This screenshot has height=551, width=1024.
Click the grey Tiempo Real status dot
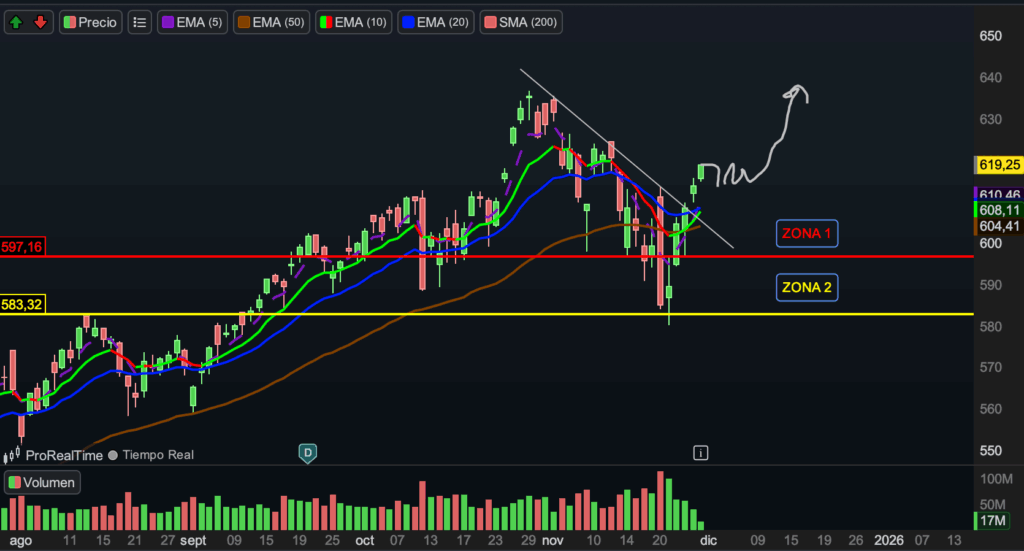coord(113,455)
